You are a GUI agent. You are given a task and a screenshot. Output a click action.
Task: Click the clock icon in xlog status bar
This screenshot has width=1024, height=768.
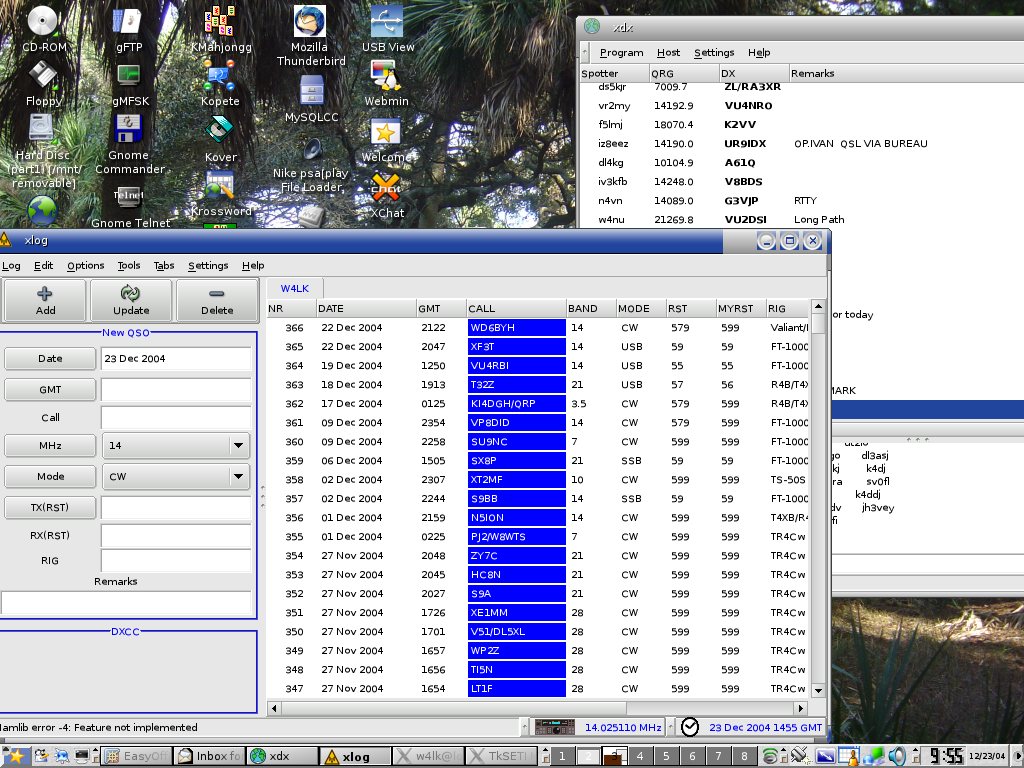[690, 727]
